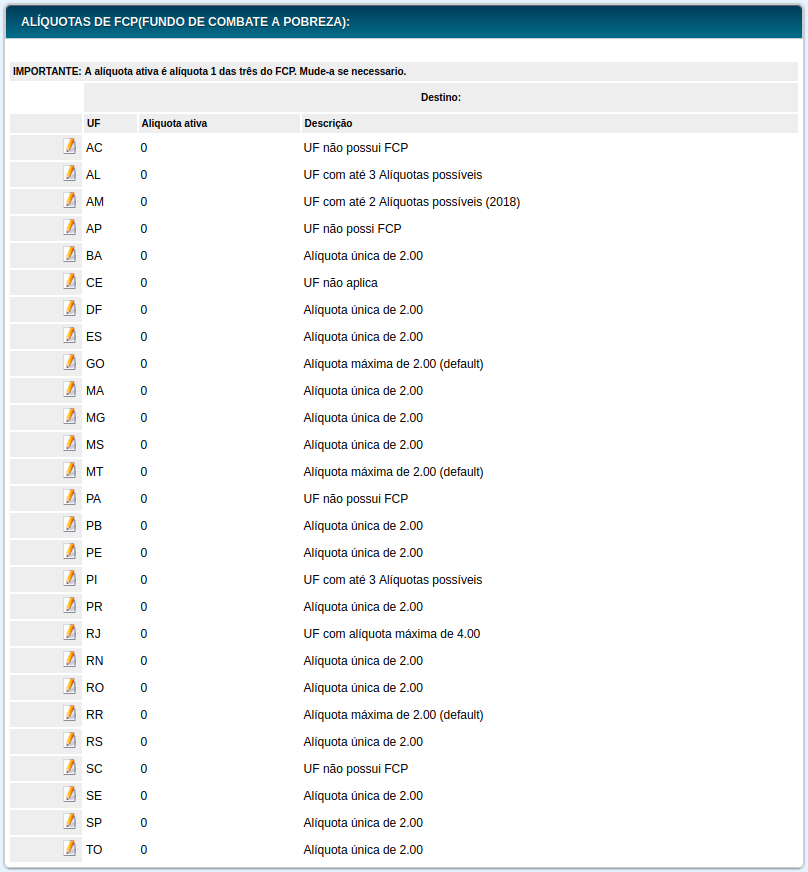Open the edit icon for TO
The image size is (808, 872).
coord(70,848)
